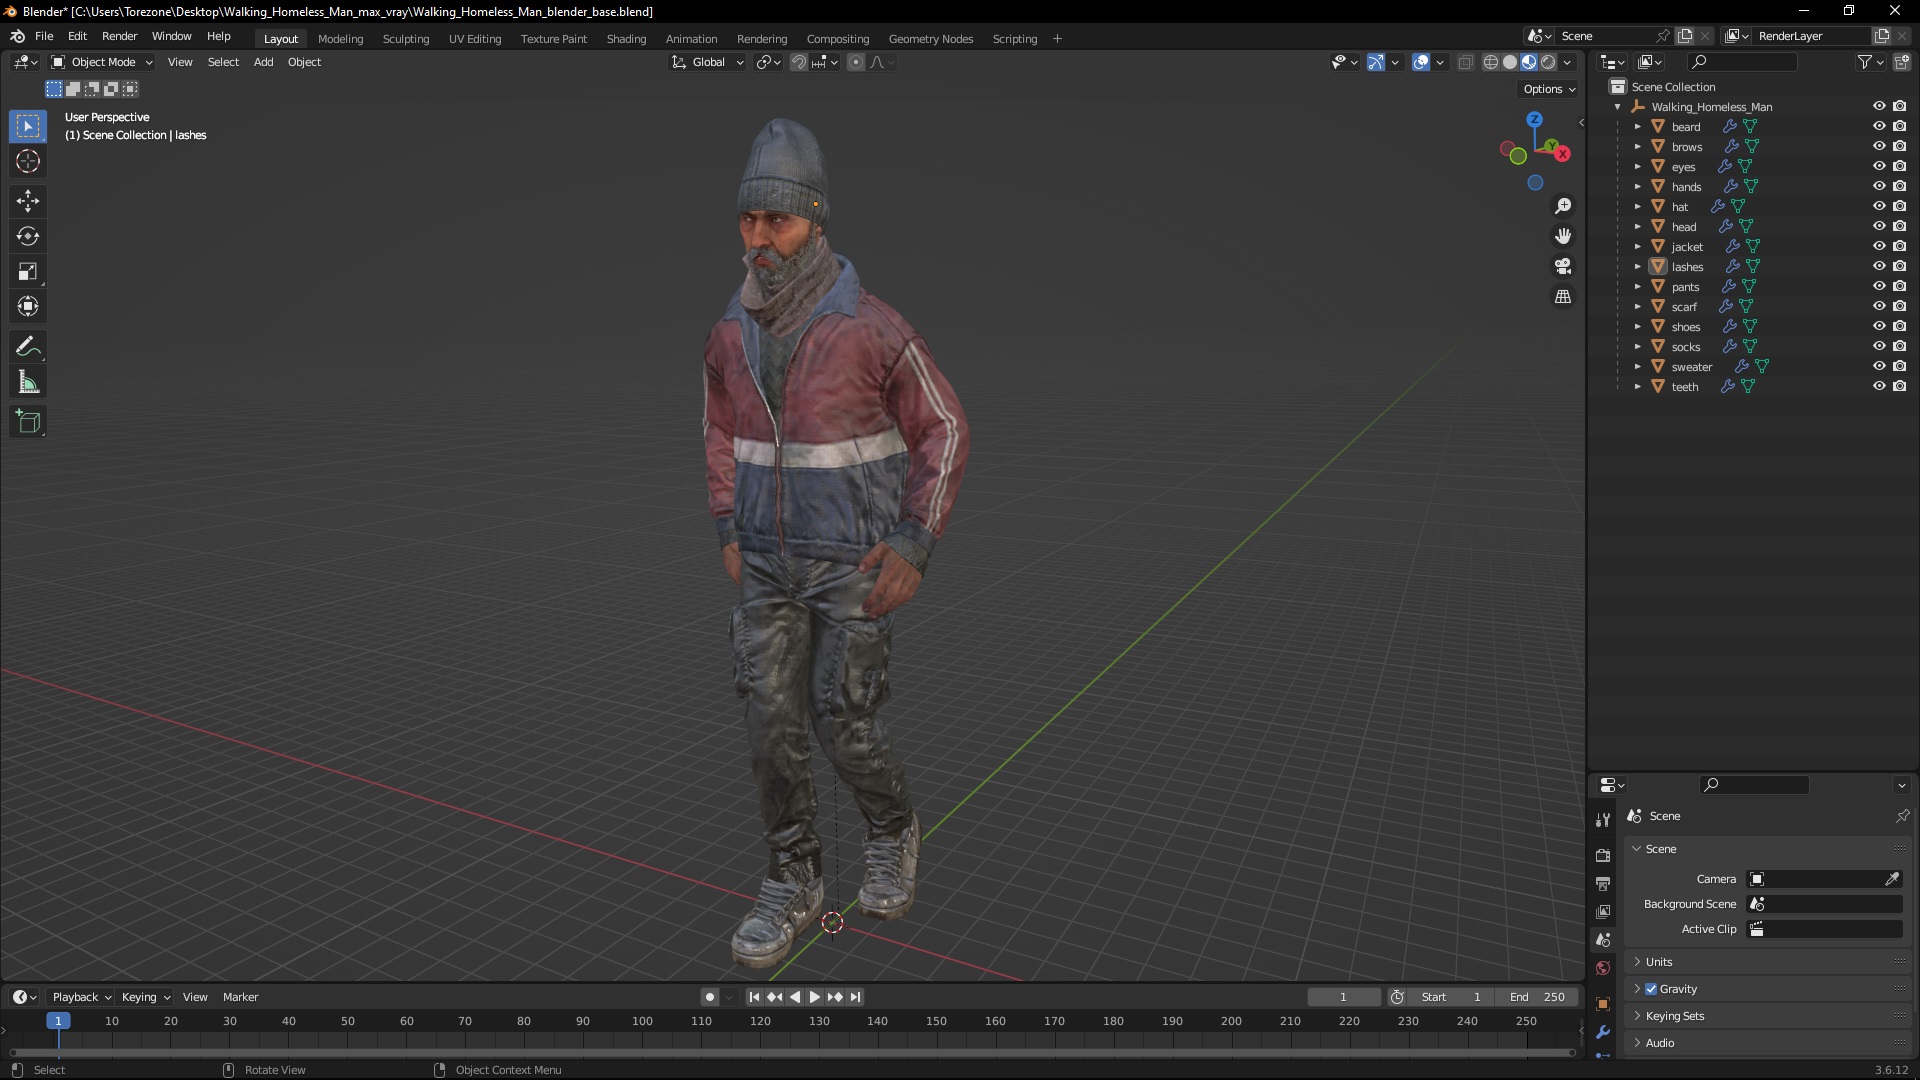Jump to the timeline start frame
This screenshot has width=1920, height=1080.
point(754,997)
